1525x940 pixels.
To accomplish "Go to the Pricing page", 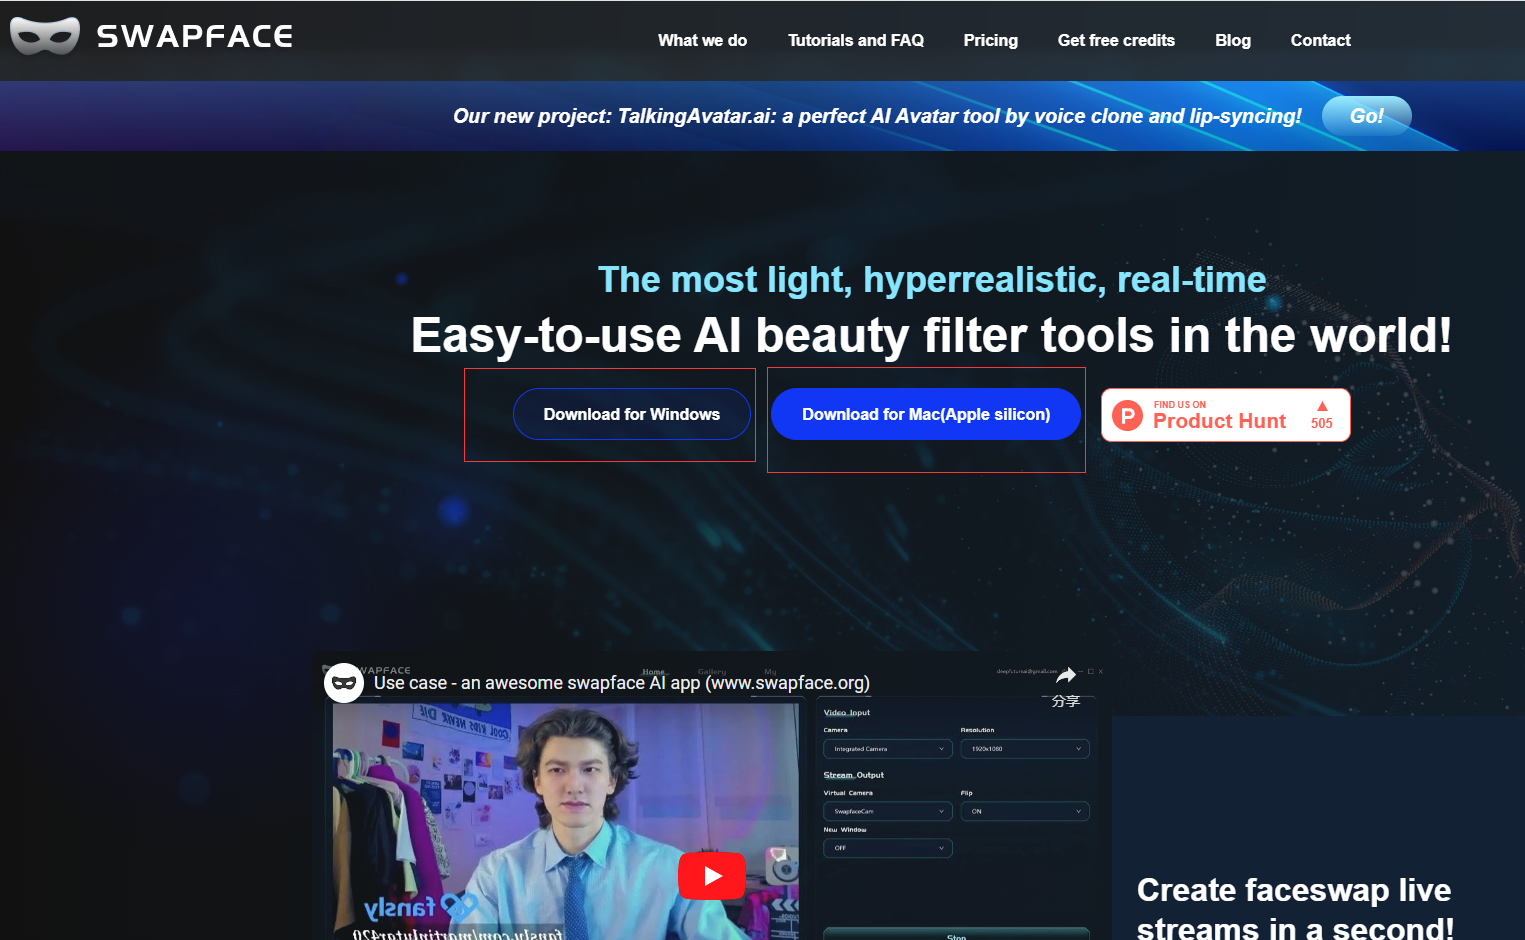I will pyautogui.click(x=990, y=40).
